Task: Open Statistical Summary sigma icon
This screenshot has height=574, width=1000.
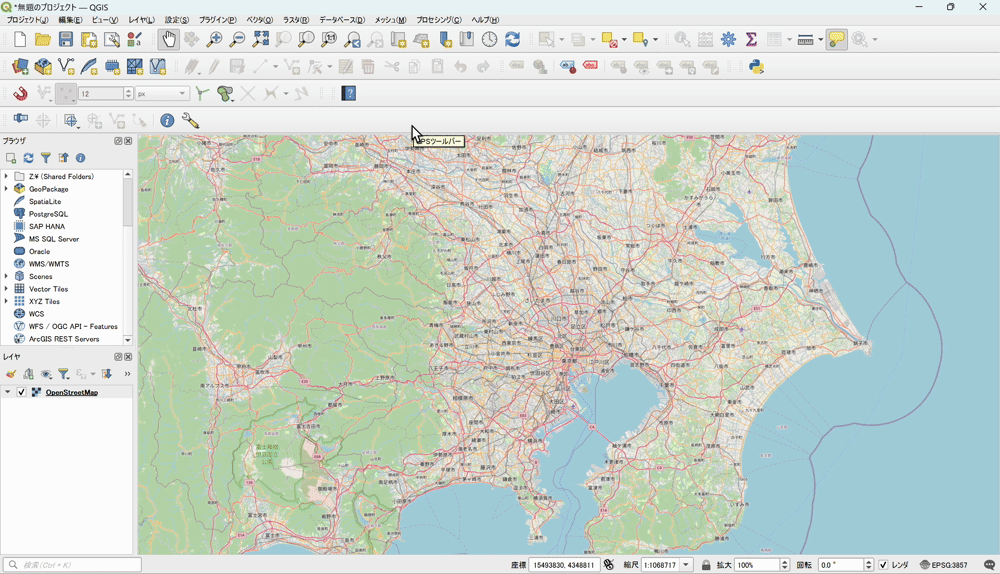Action: tap(751, 40)
